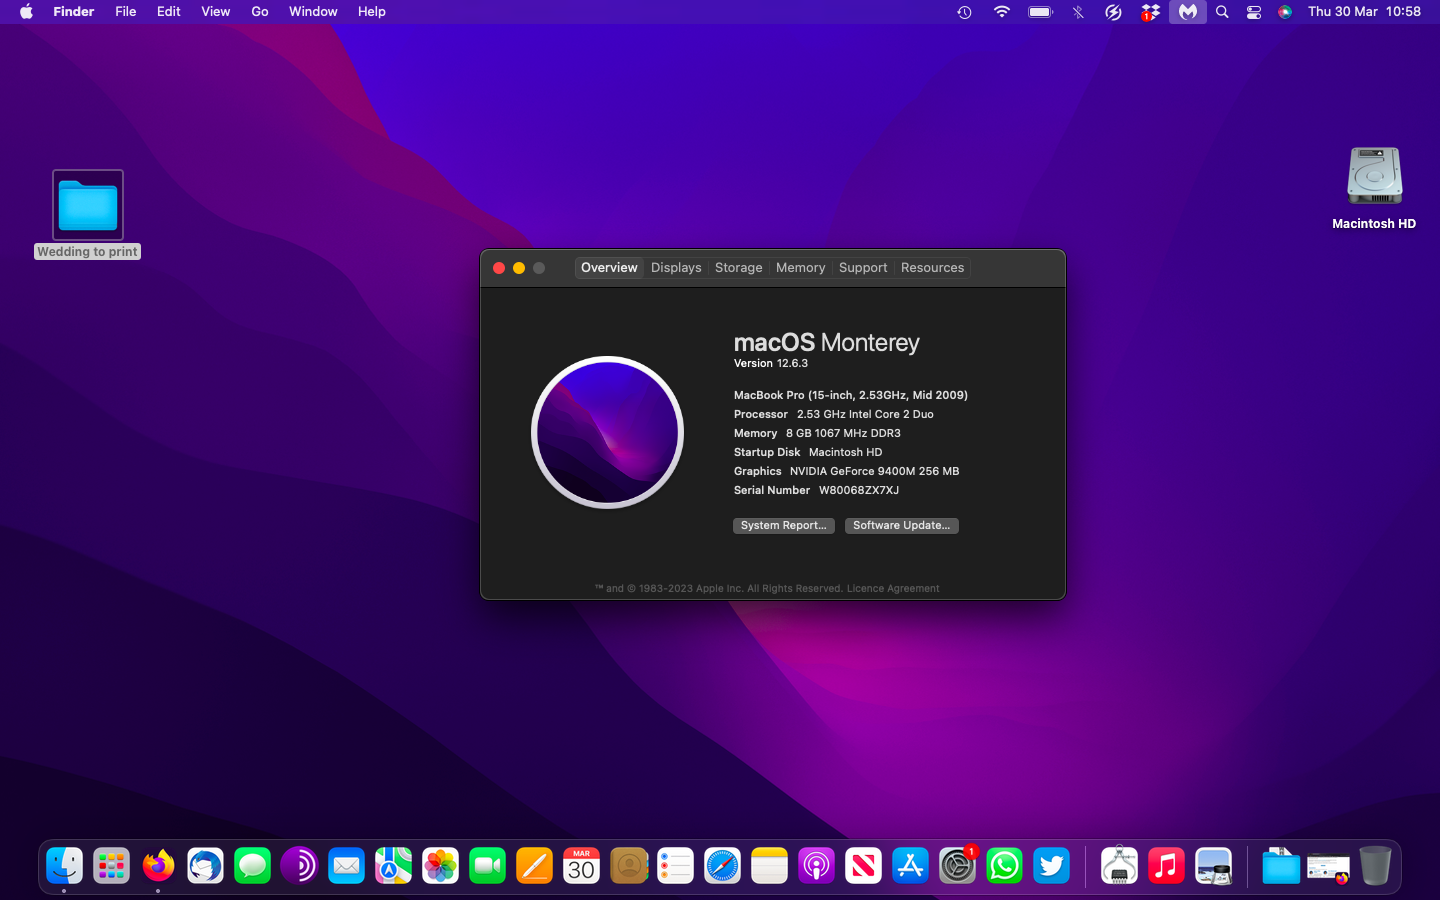This screenshot has width=1440, height=900.
Task: Click the Malwarebytes menu bar icon
Action: [1187, 12]
